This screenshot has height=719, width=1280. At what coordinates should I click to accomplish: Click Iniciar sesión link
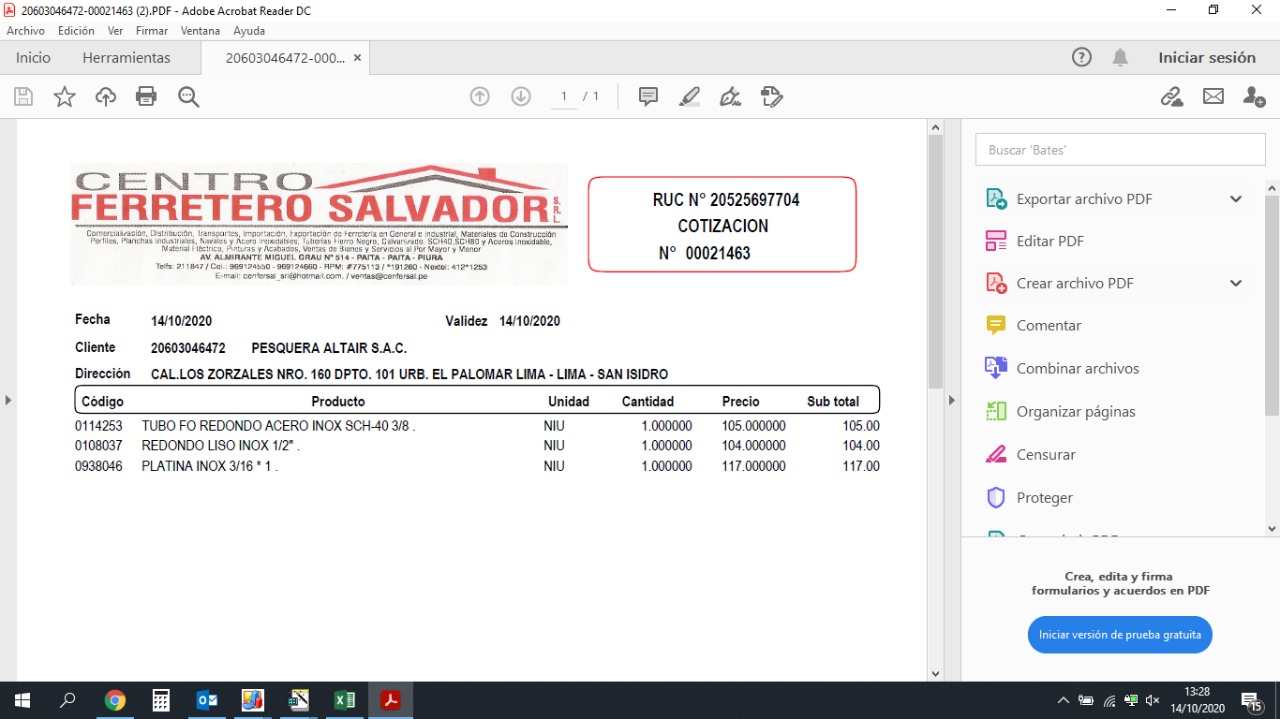pos(1206,58)
